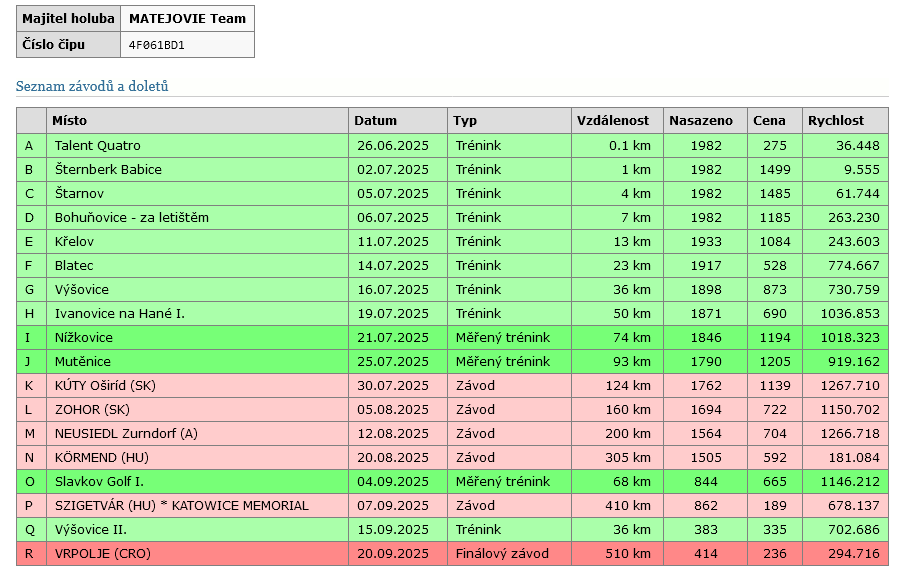Select 'SZIGETVÁR (HU) * KATOWICE MEMORIAL' row
Screen dimensions: 913x582
click(182, 506)
